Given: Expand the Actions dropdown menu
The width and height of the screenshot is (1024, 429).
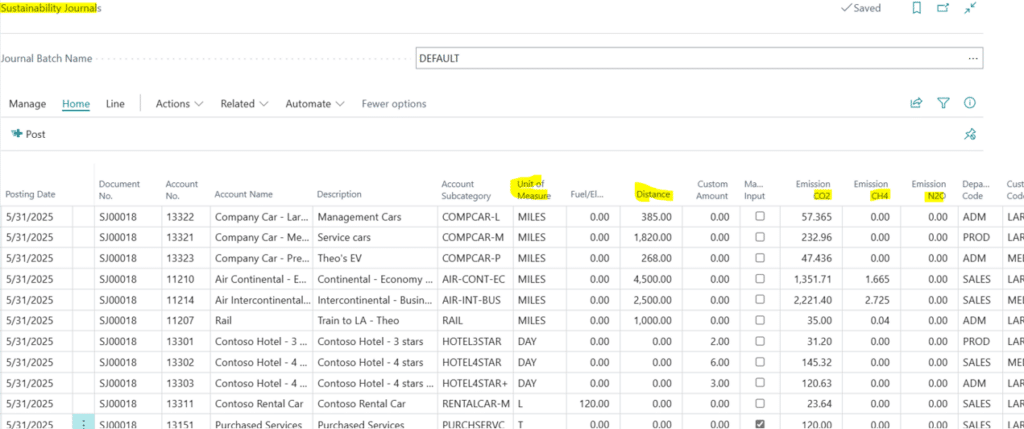Looking at the screenshot, I should coord(180,103).
